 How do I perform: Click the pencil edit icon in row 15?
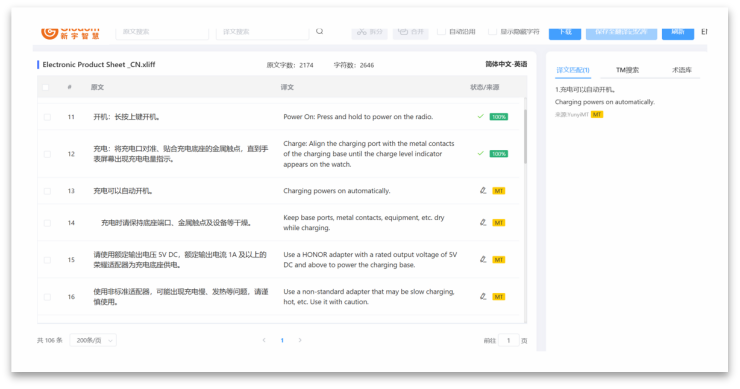pos(483,259)
